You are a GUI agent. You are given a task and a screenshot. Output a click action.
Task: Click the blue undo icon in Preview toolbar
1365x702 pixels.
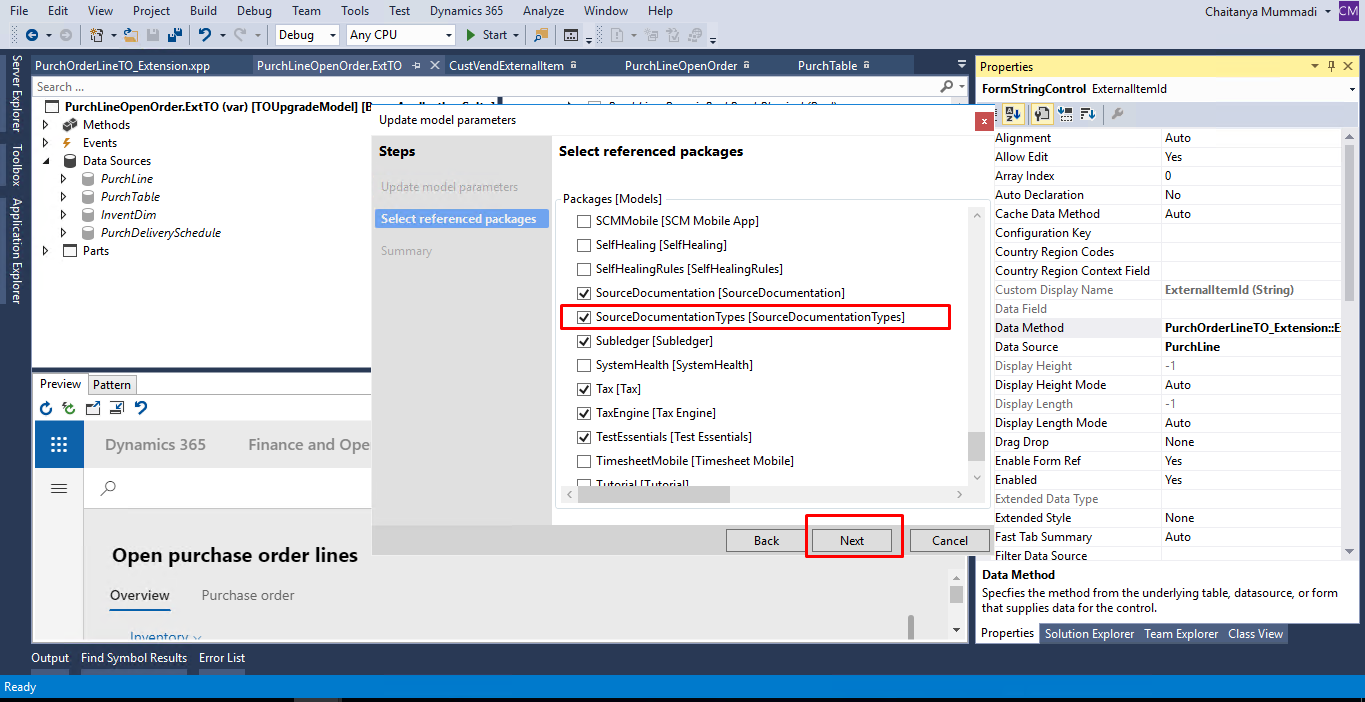141,408
